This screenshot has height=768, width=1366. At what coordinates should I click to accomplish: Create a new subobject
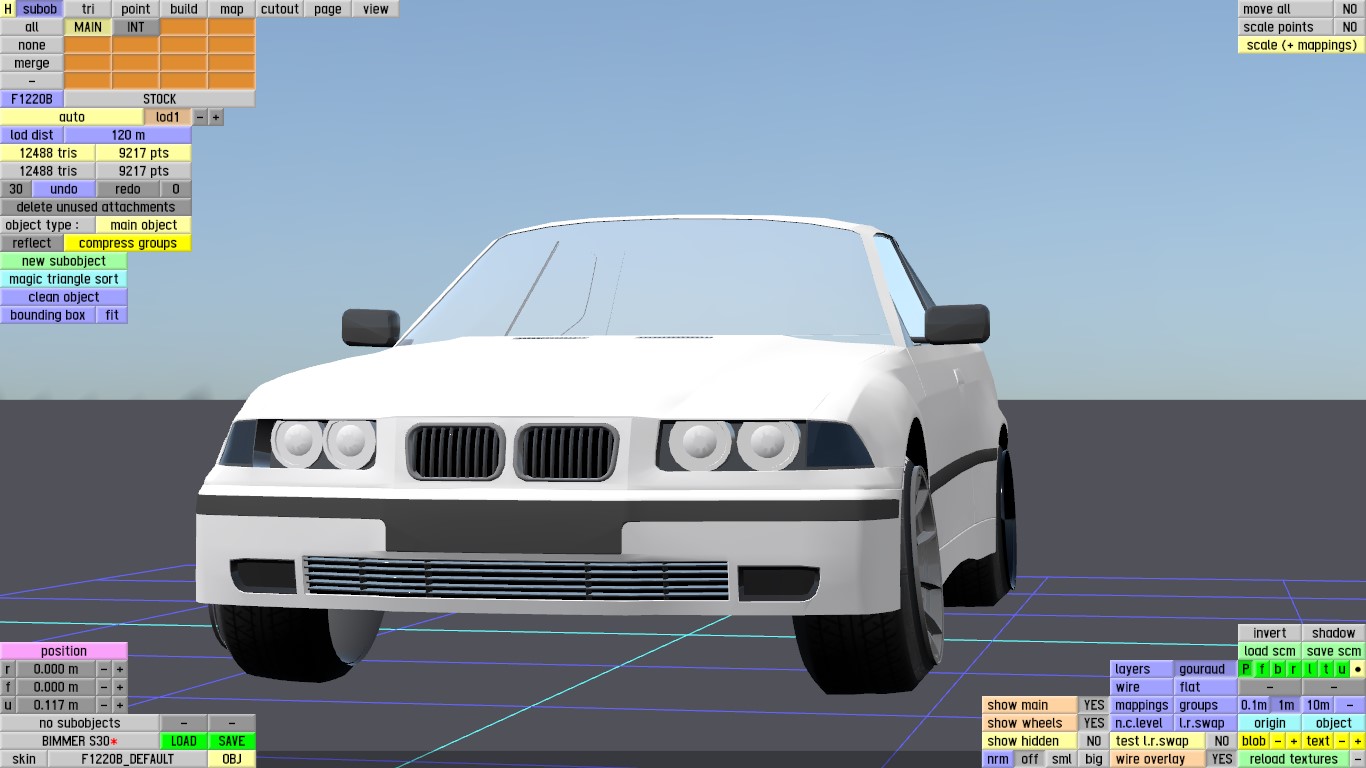[x=64, y=261]
